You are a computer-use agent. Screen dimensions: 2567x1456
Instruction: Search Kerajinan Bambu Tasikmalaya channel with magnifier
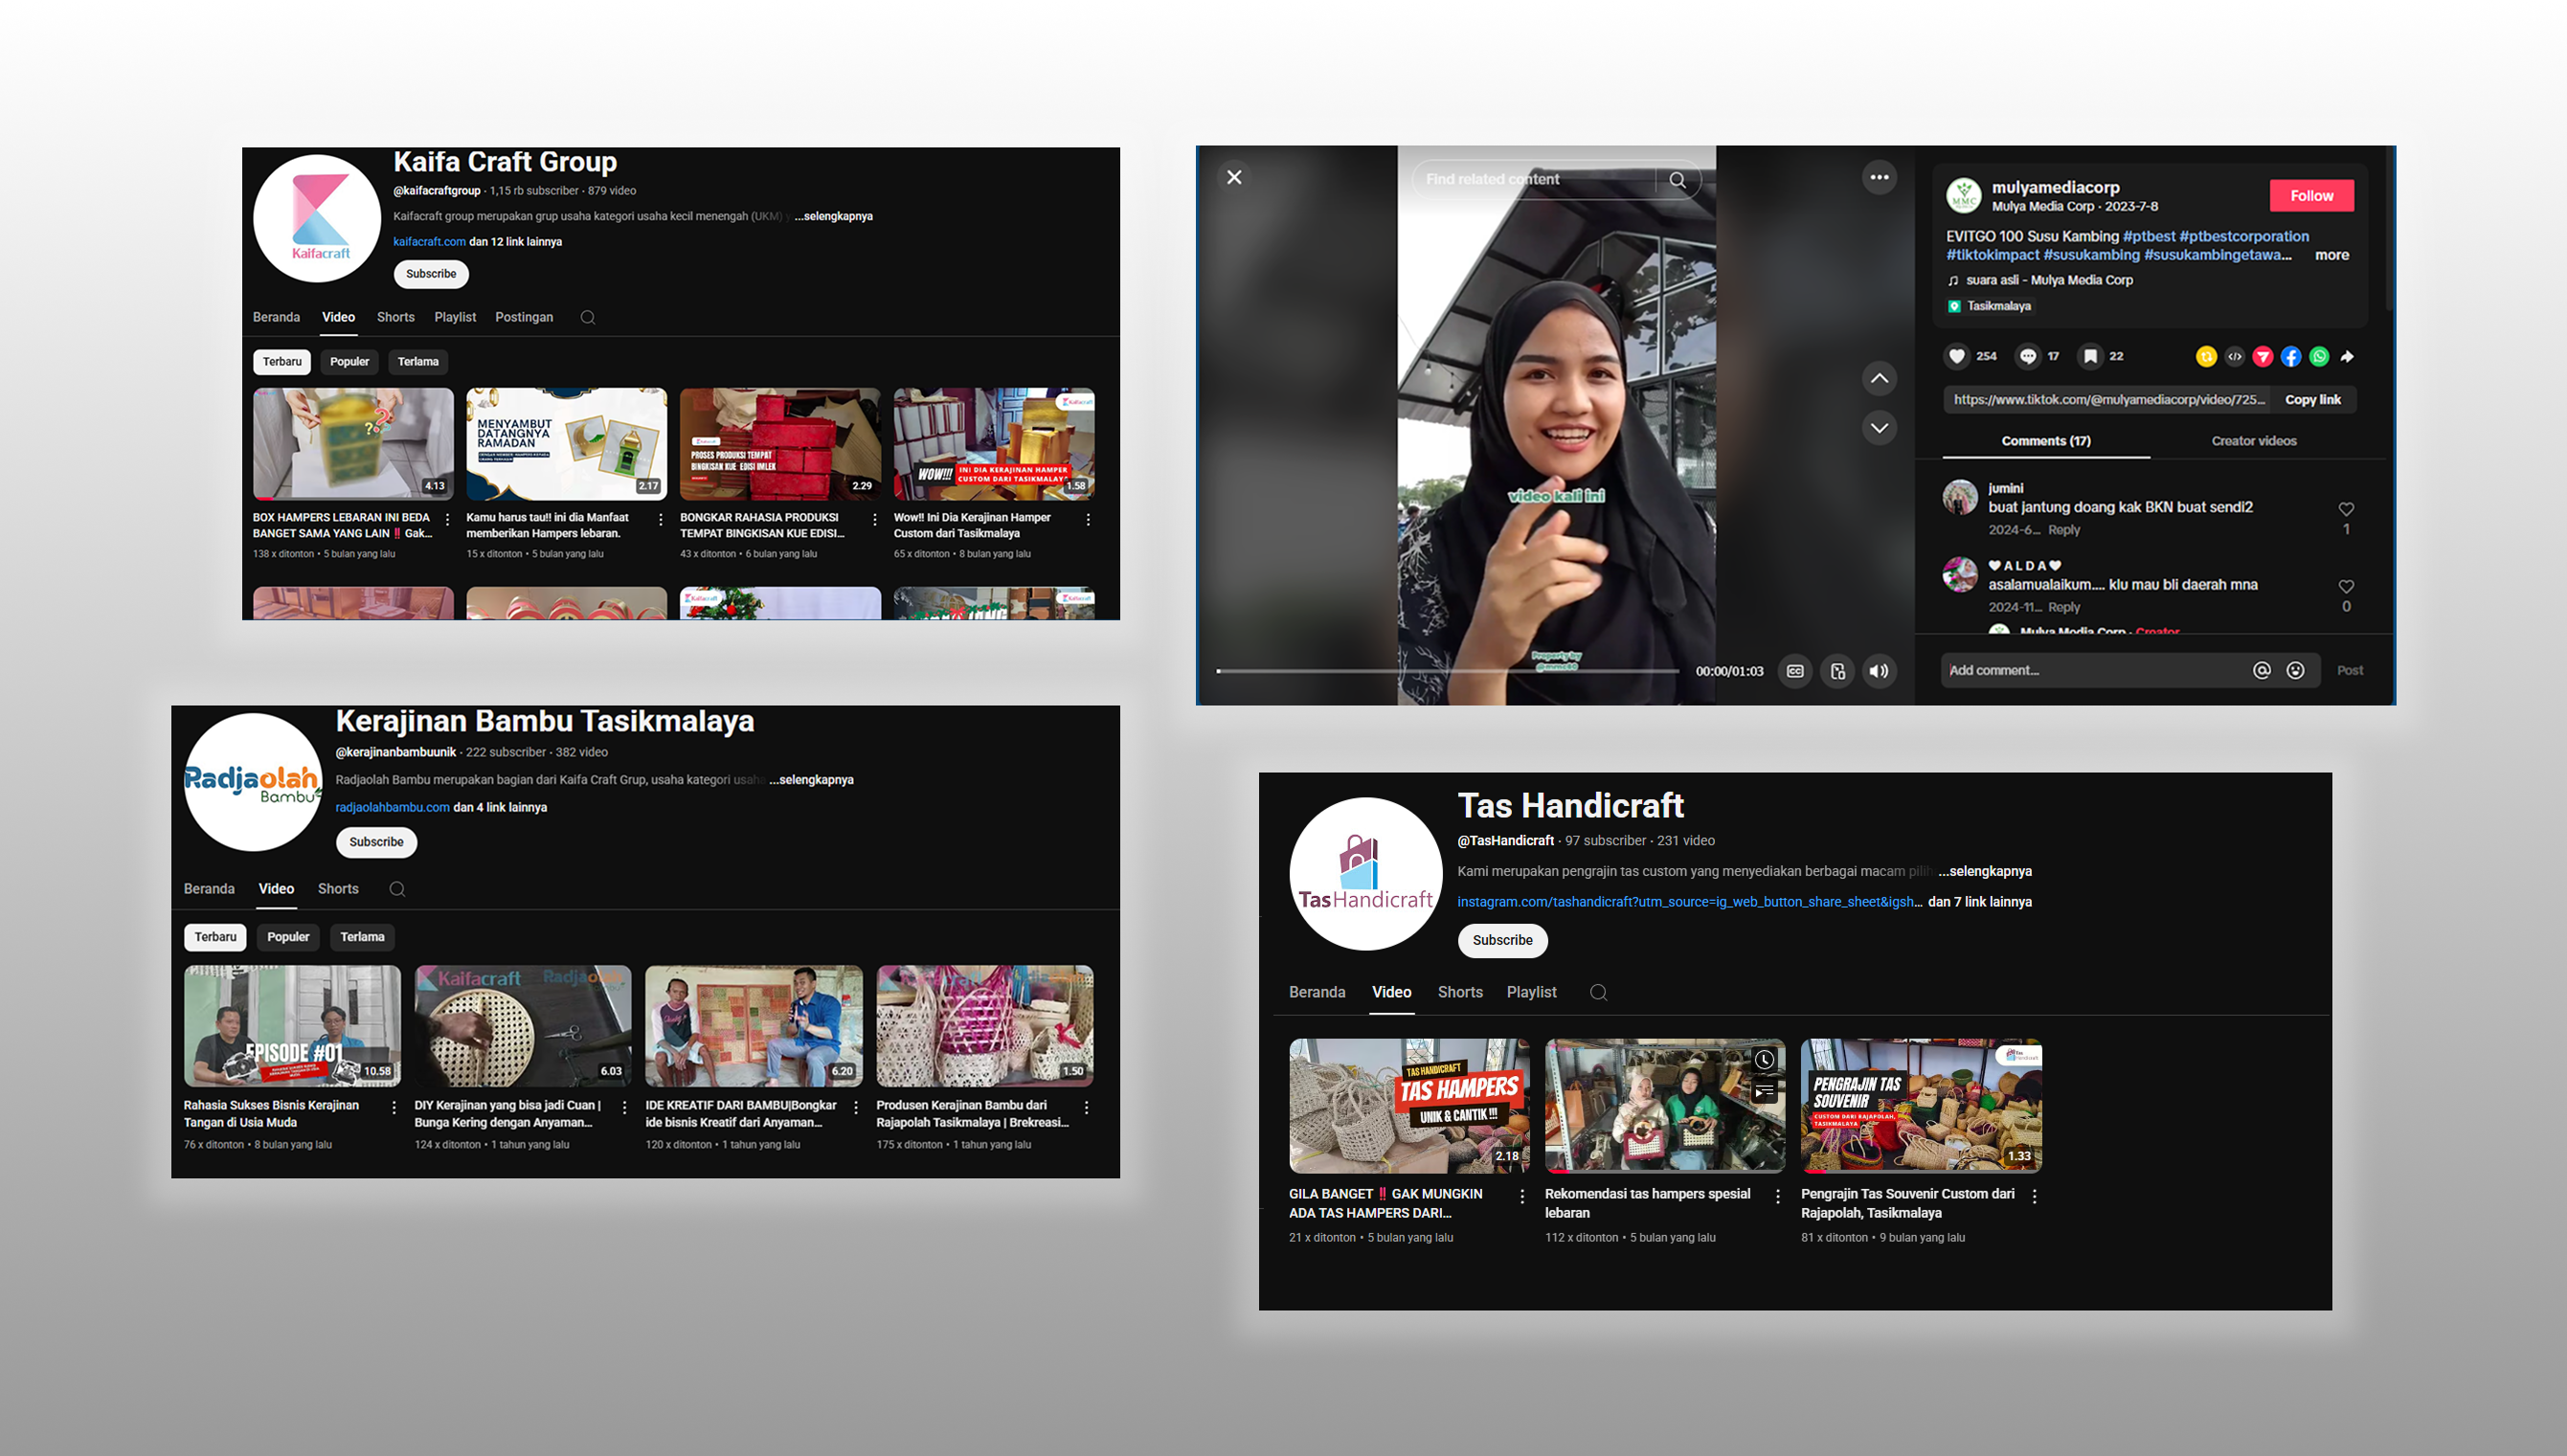(x=396, y=889)
